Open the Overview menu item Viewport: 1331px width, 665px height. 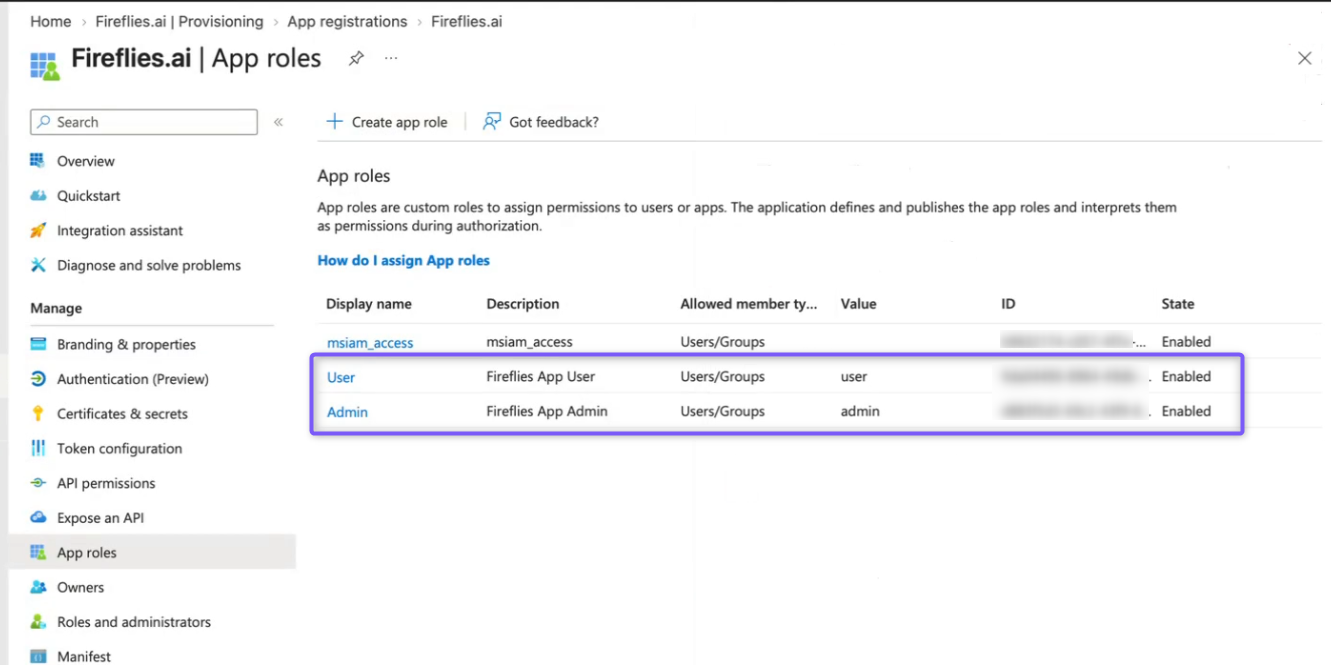point(86,161)
